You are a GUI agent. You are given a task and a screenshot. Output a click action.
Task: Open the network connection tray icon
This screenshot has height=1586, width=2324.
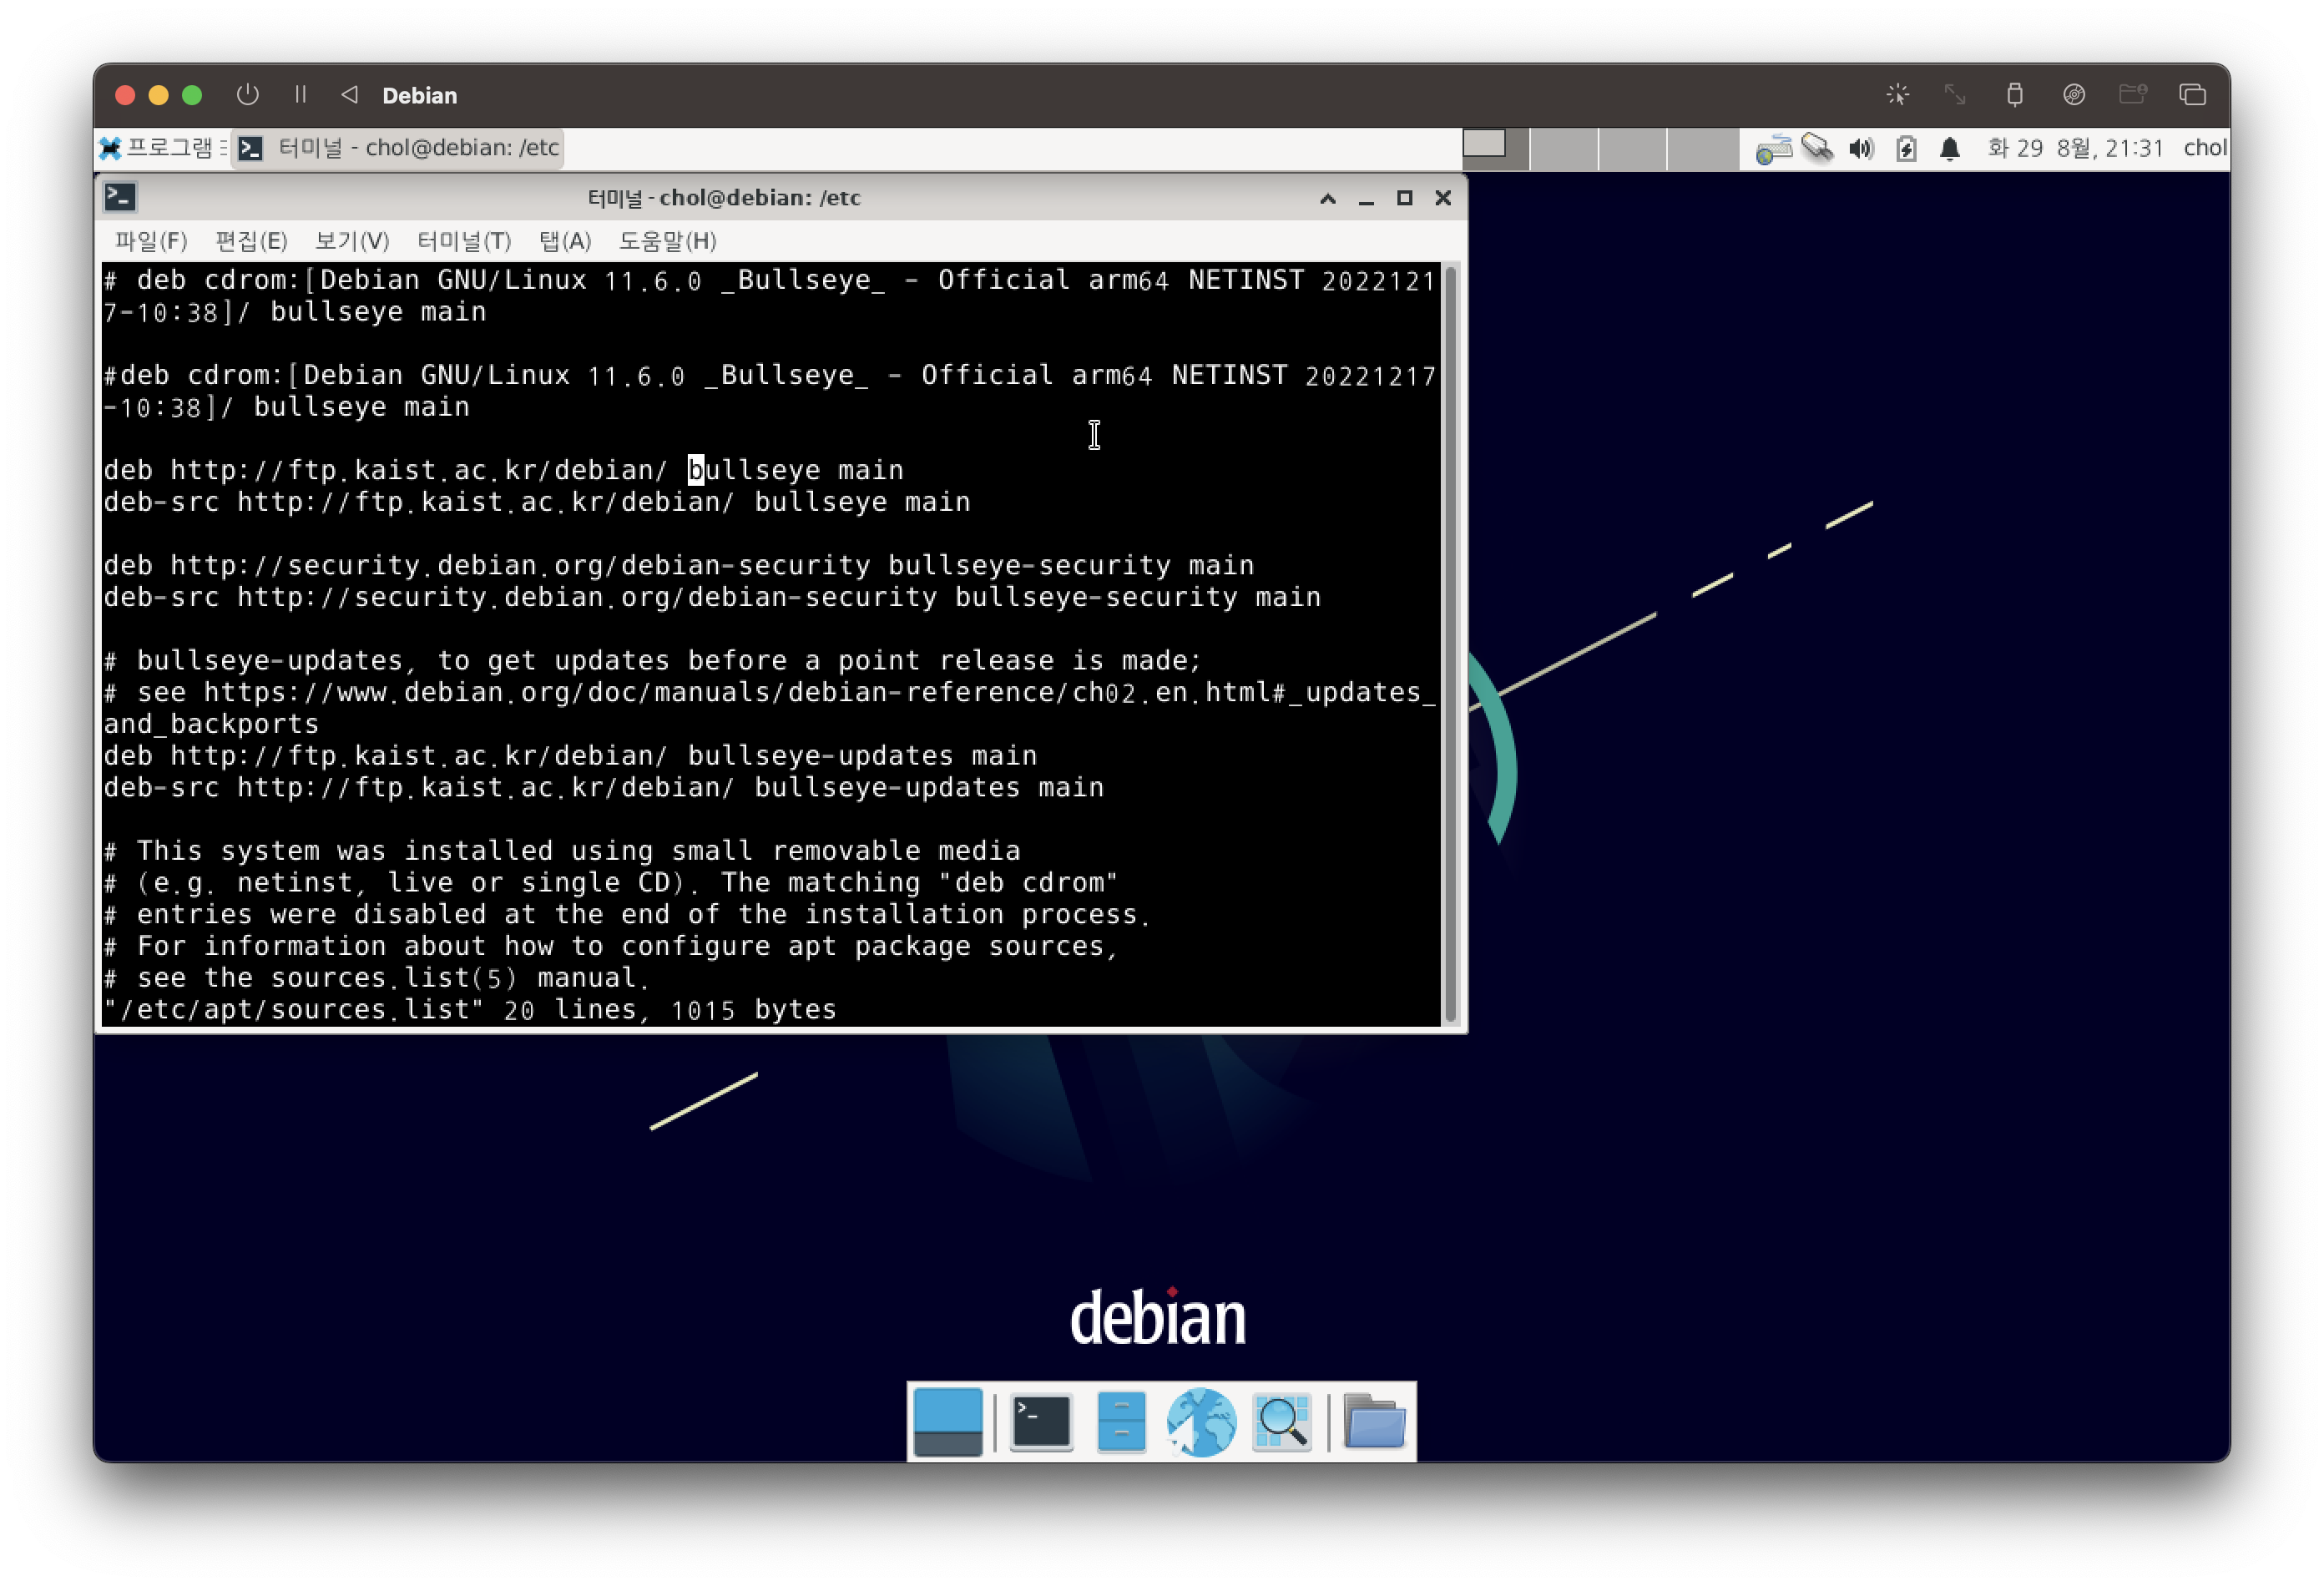[1773, 149]
